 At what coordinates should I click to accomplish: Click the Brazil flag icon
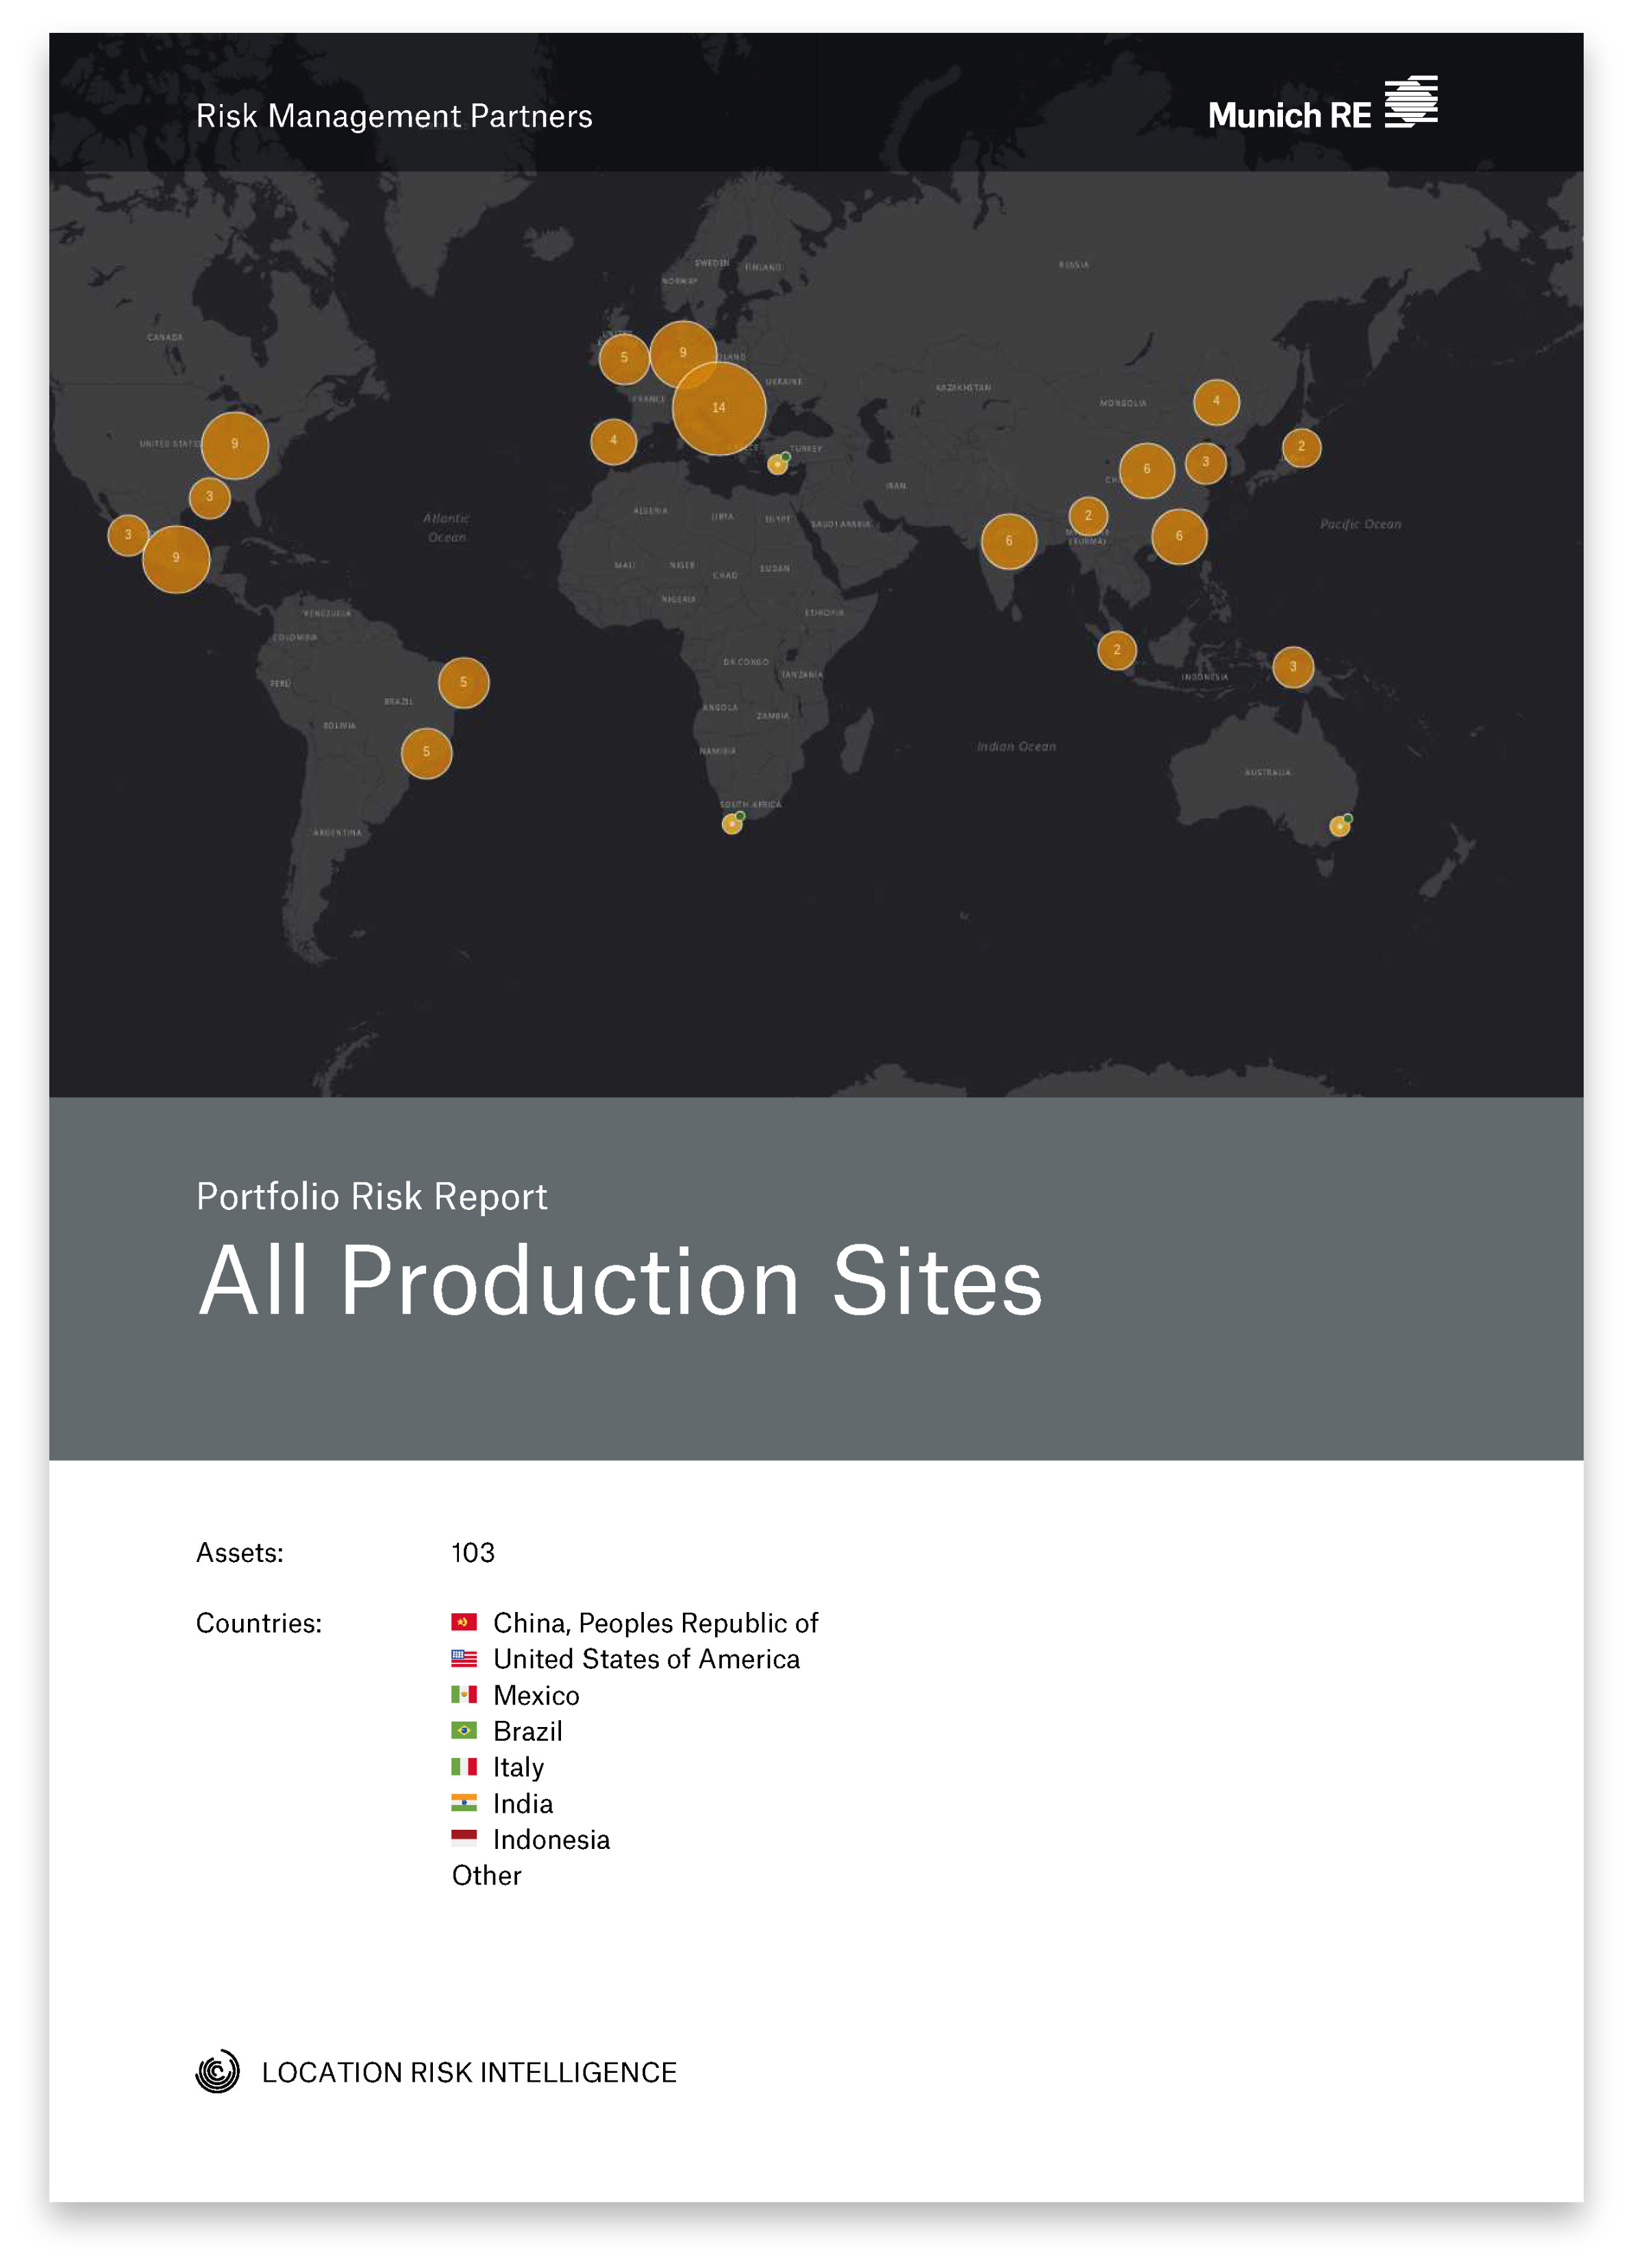pyautogui.click(x=463, y=1730)
